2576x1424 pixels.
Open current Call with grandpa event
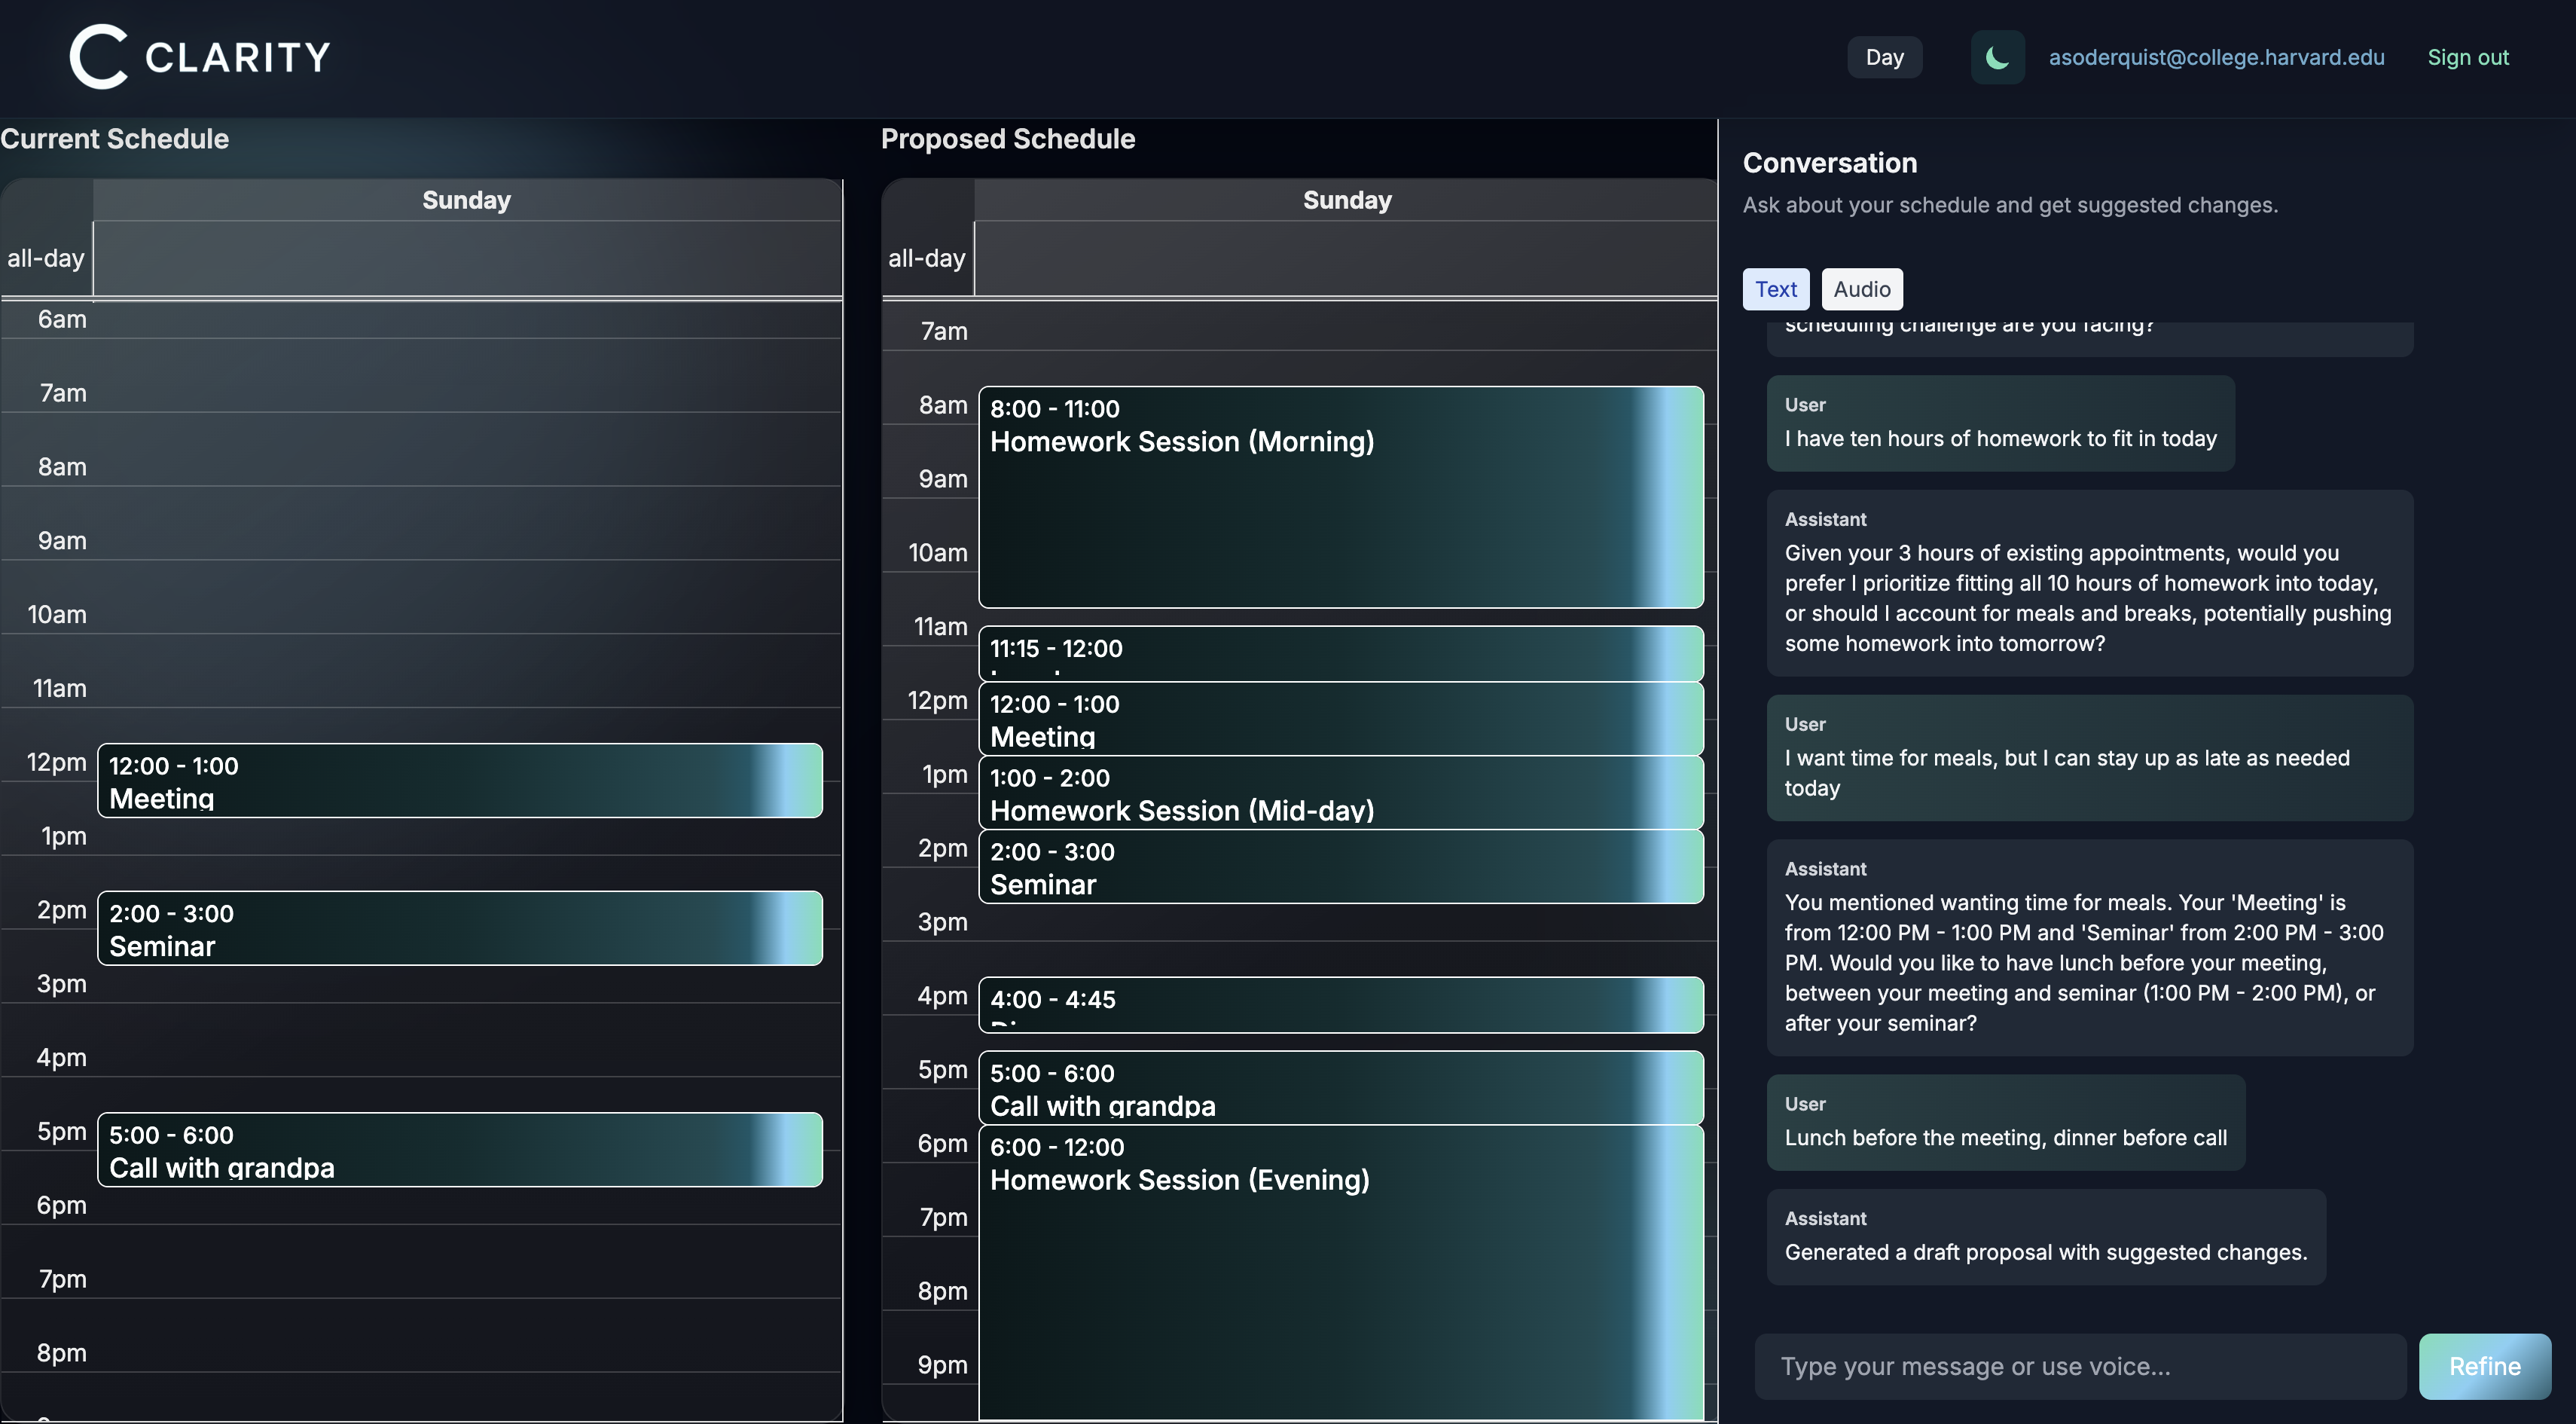(459, 1150)
